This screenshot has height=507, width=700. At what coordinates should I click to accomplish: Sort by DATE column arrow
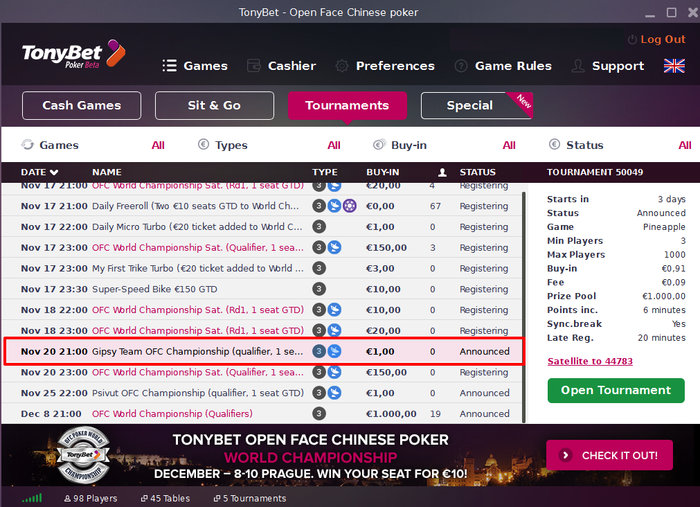[x=54, y=172]
